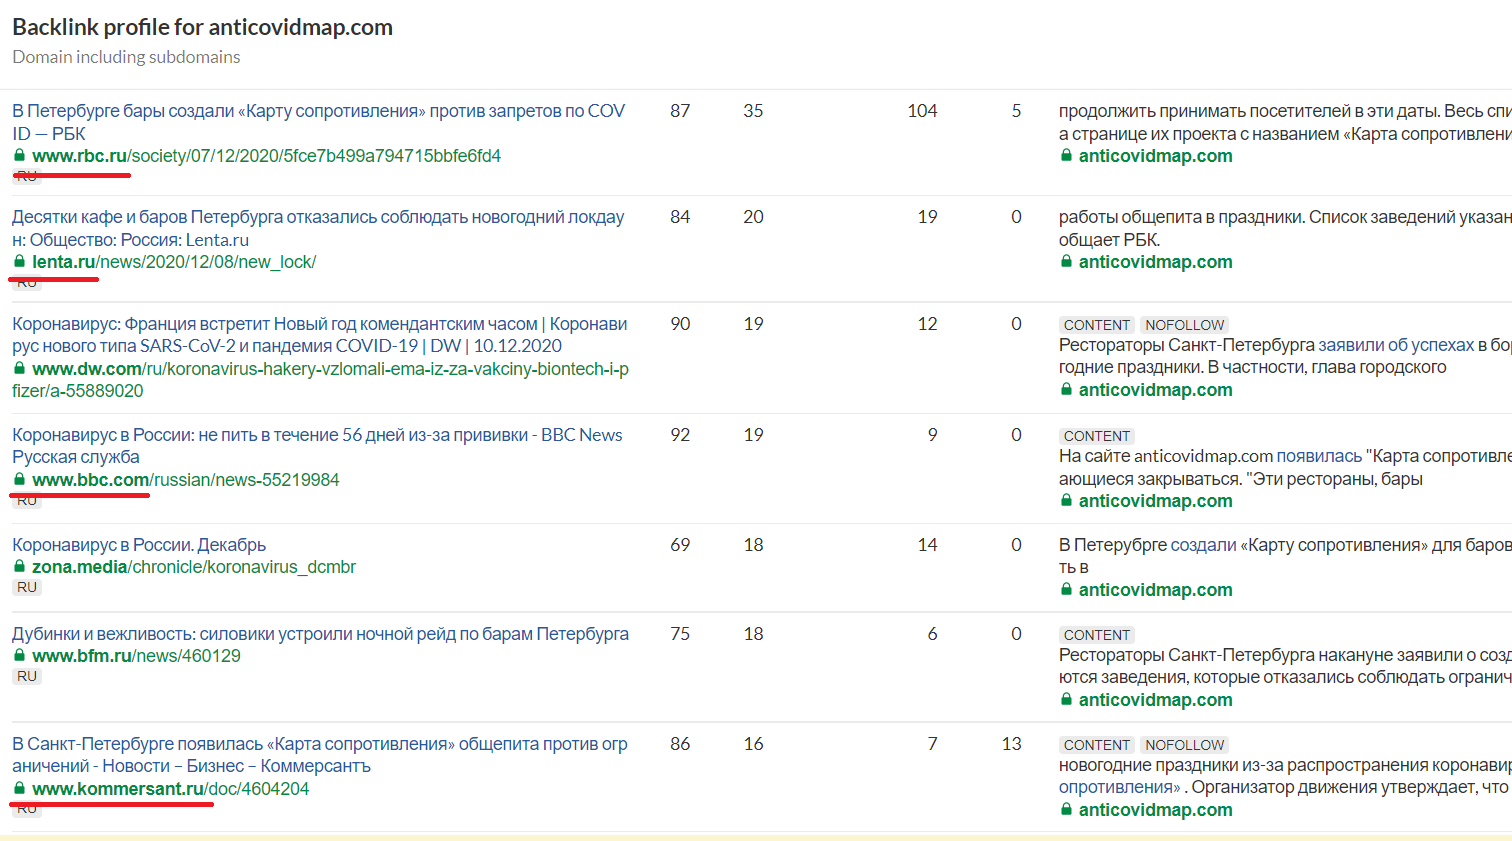Follow the www.bbc.com/russian/news-55219984 URL
The height and width of the screenshot is (841, 1512).
pos(186,480)
